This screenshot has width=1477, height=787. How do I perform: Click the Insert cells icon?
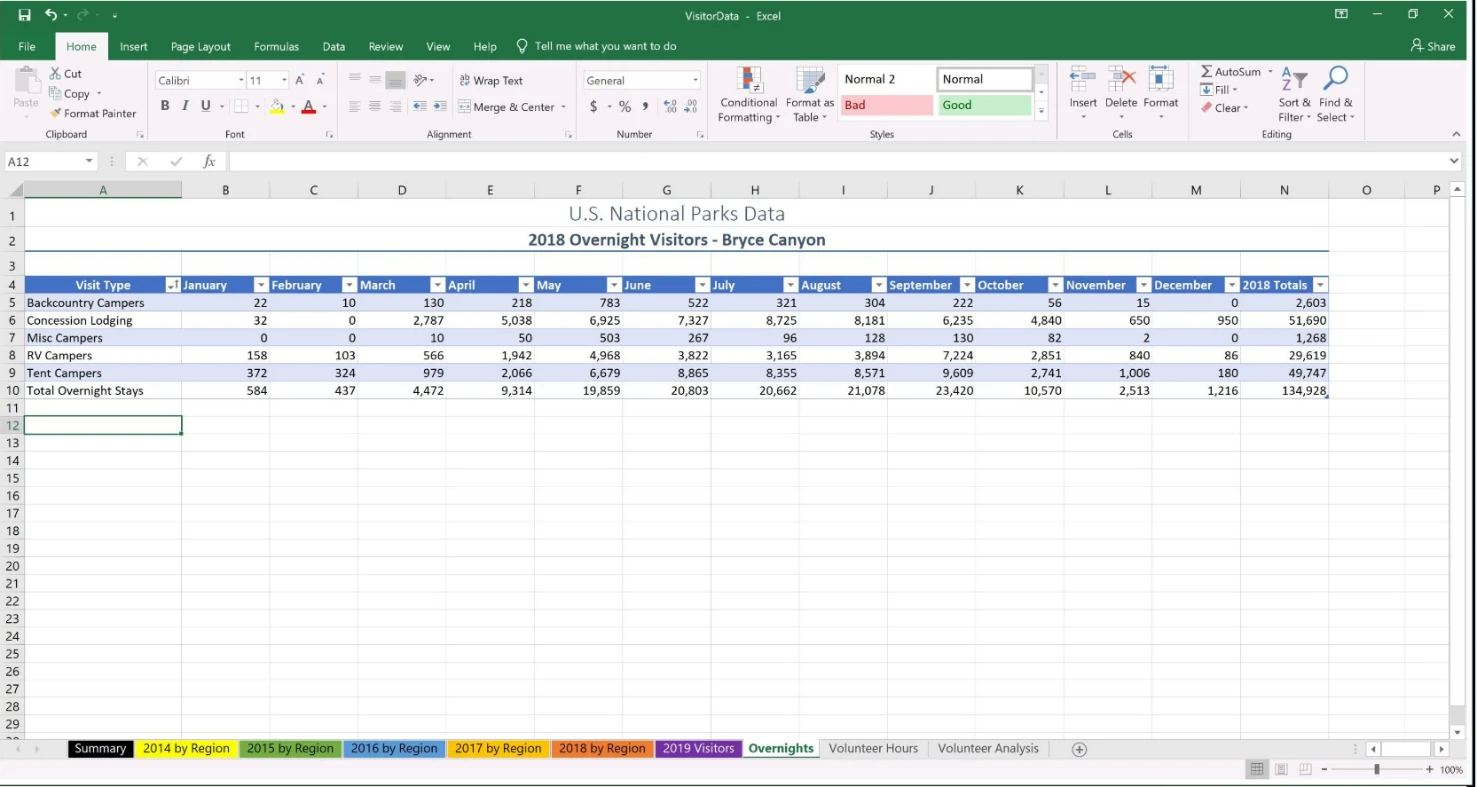1082,80
